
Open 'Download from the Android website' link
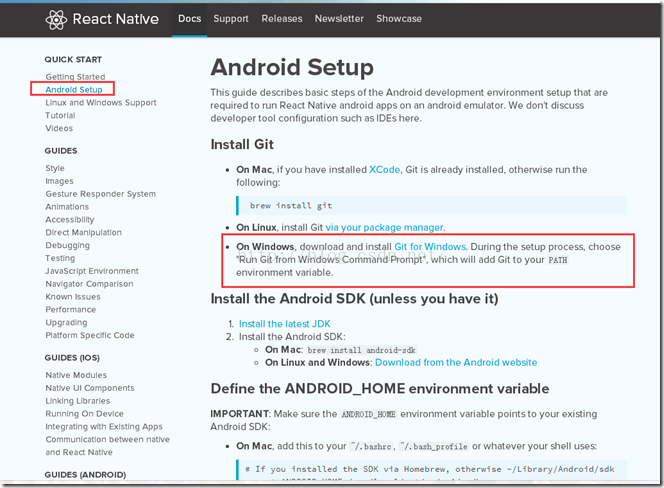456,362
